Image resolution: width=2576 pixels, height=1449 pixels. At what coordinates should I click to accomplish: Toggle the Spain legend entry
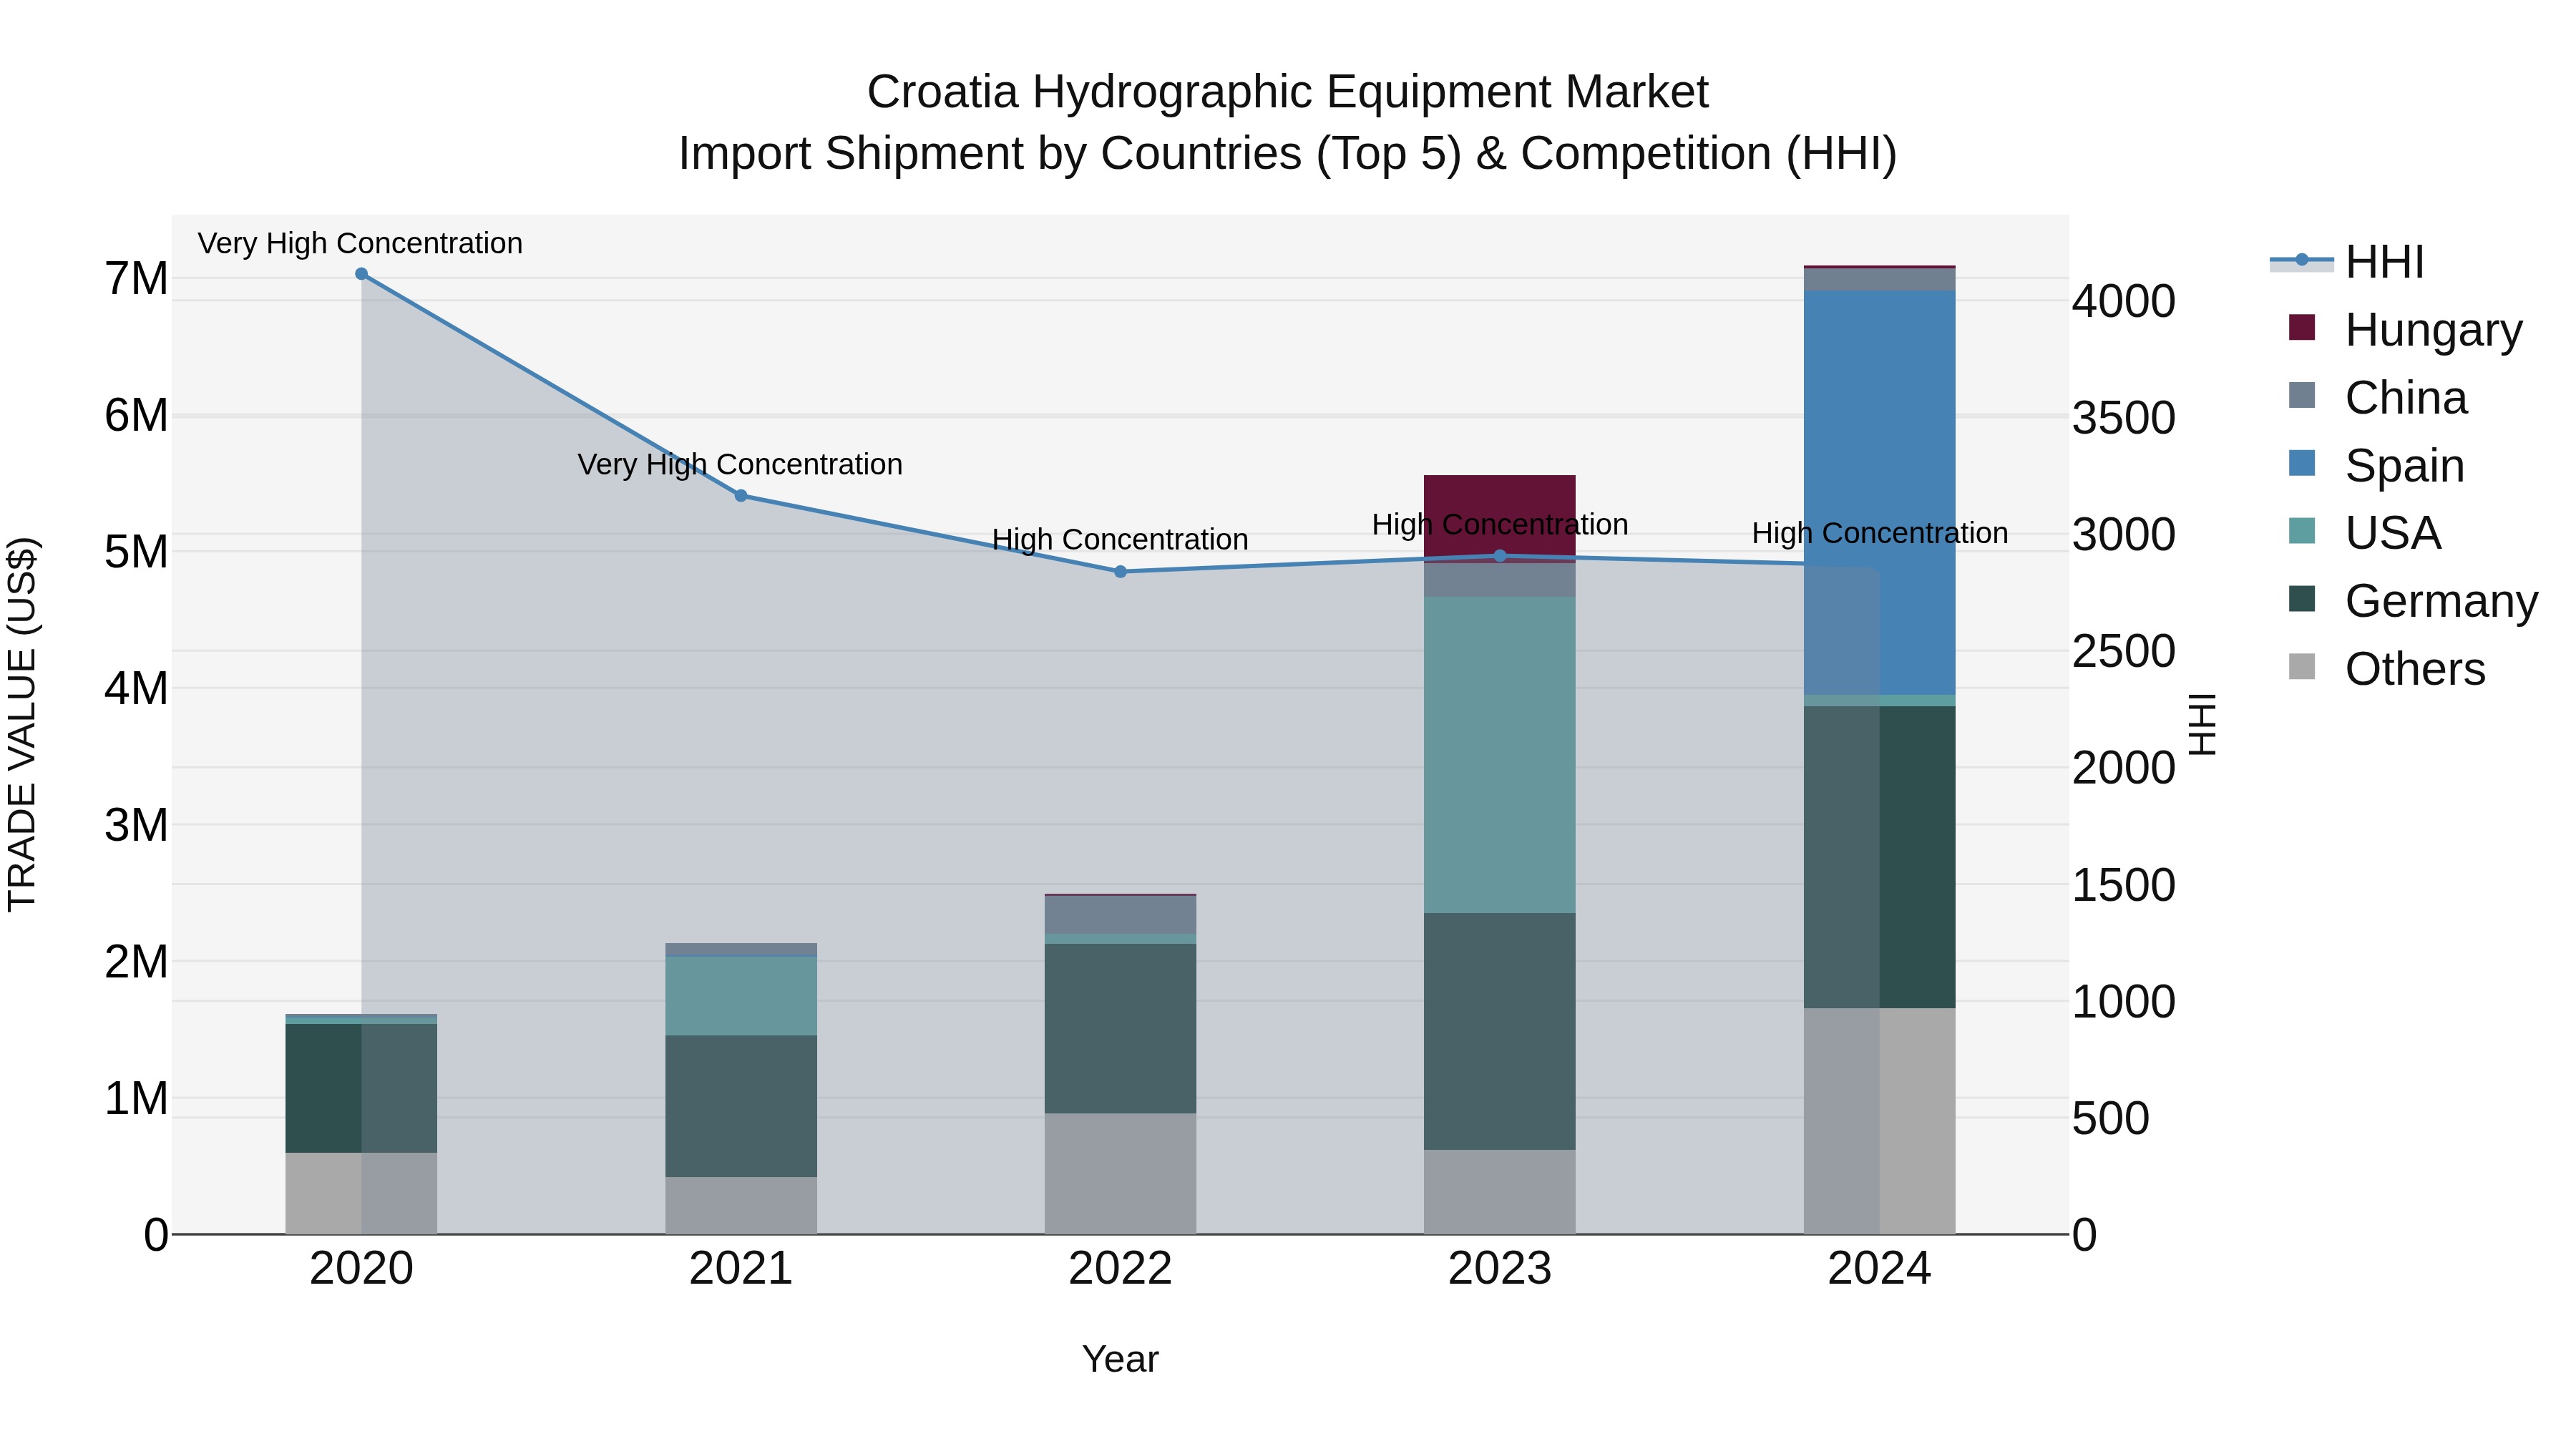[2376, 465]
